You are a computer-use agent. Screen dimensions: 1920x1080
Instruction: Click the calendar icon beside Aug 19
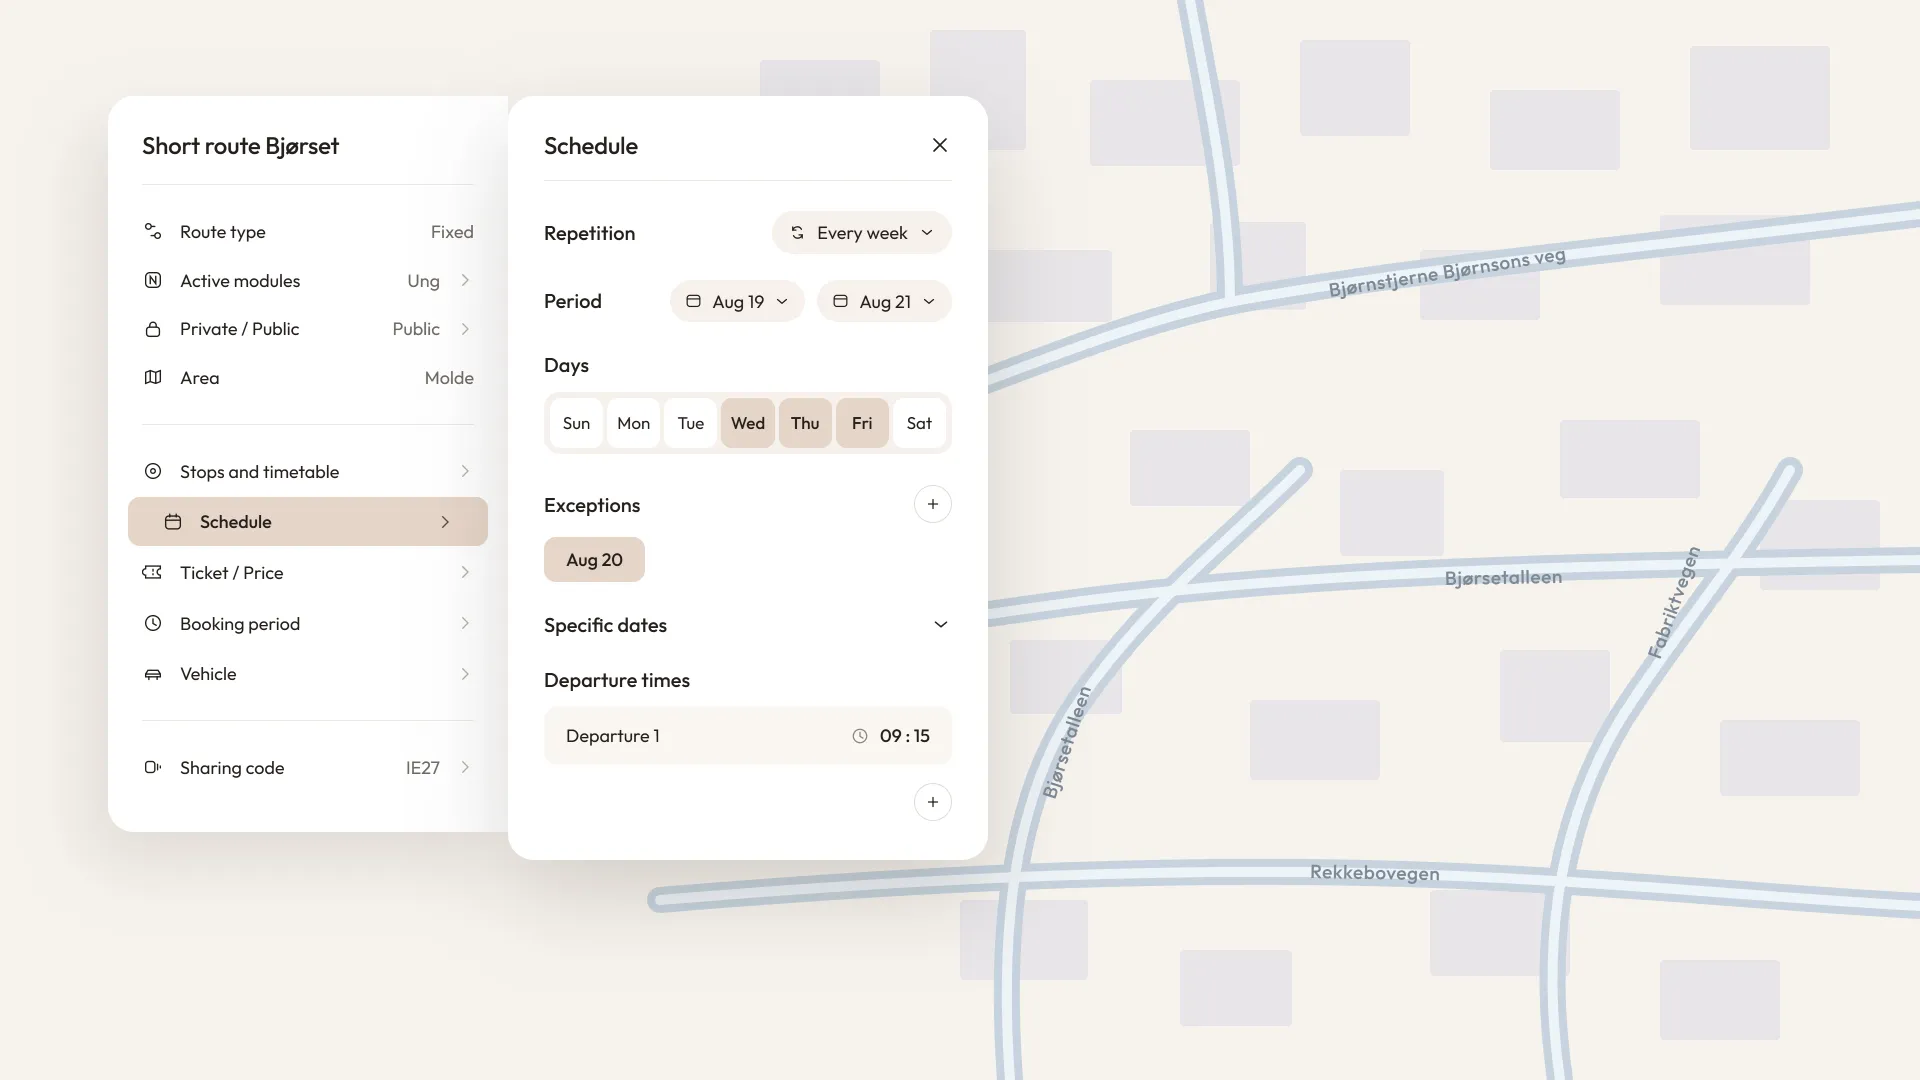[x=693, y=301]
